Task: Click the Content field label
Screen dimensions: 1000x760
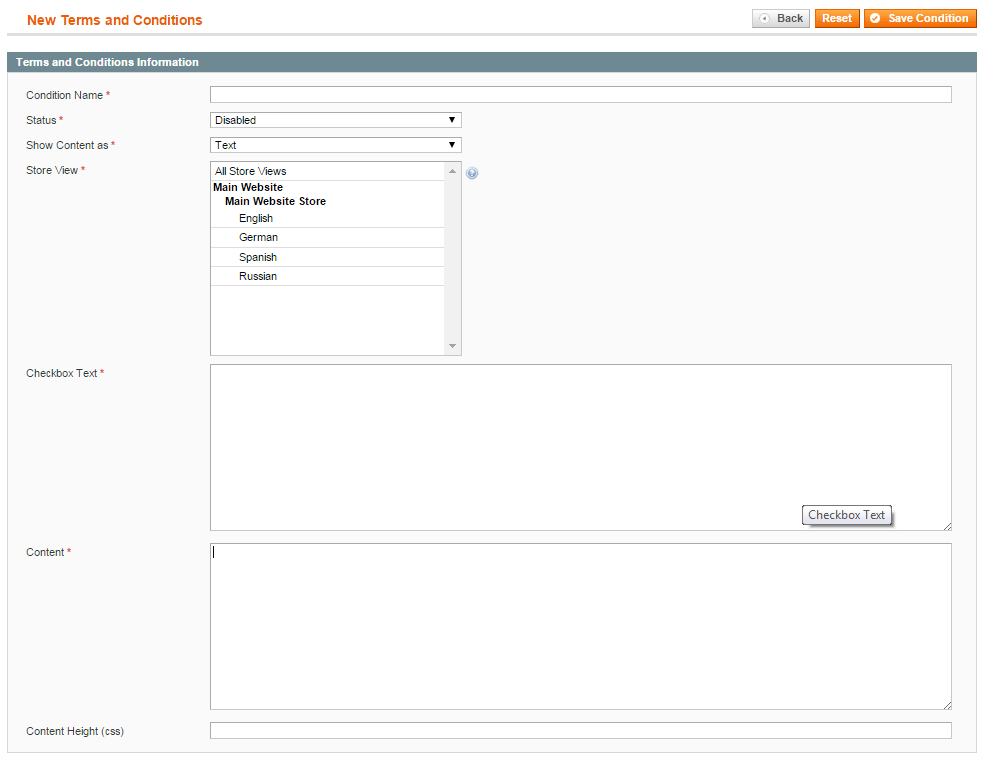Action: (45, 552)
